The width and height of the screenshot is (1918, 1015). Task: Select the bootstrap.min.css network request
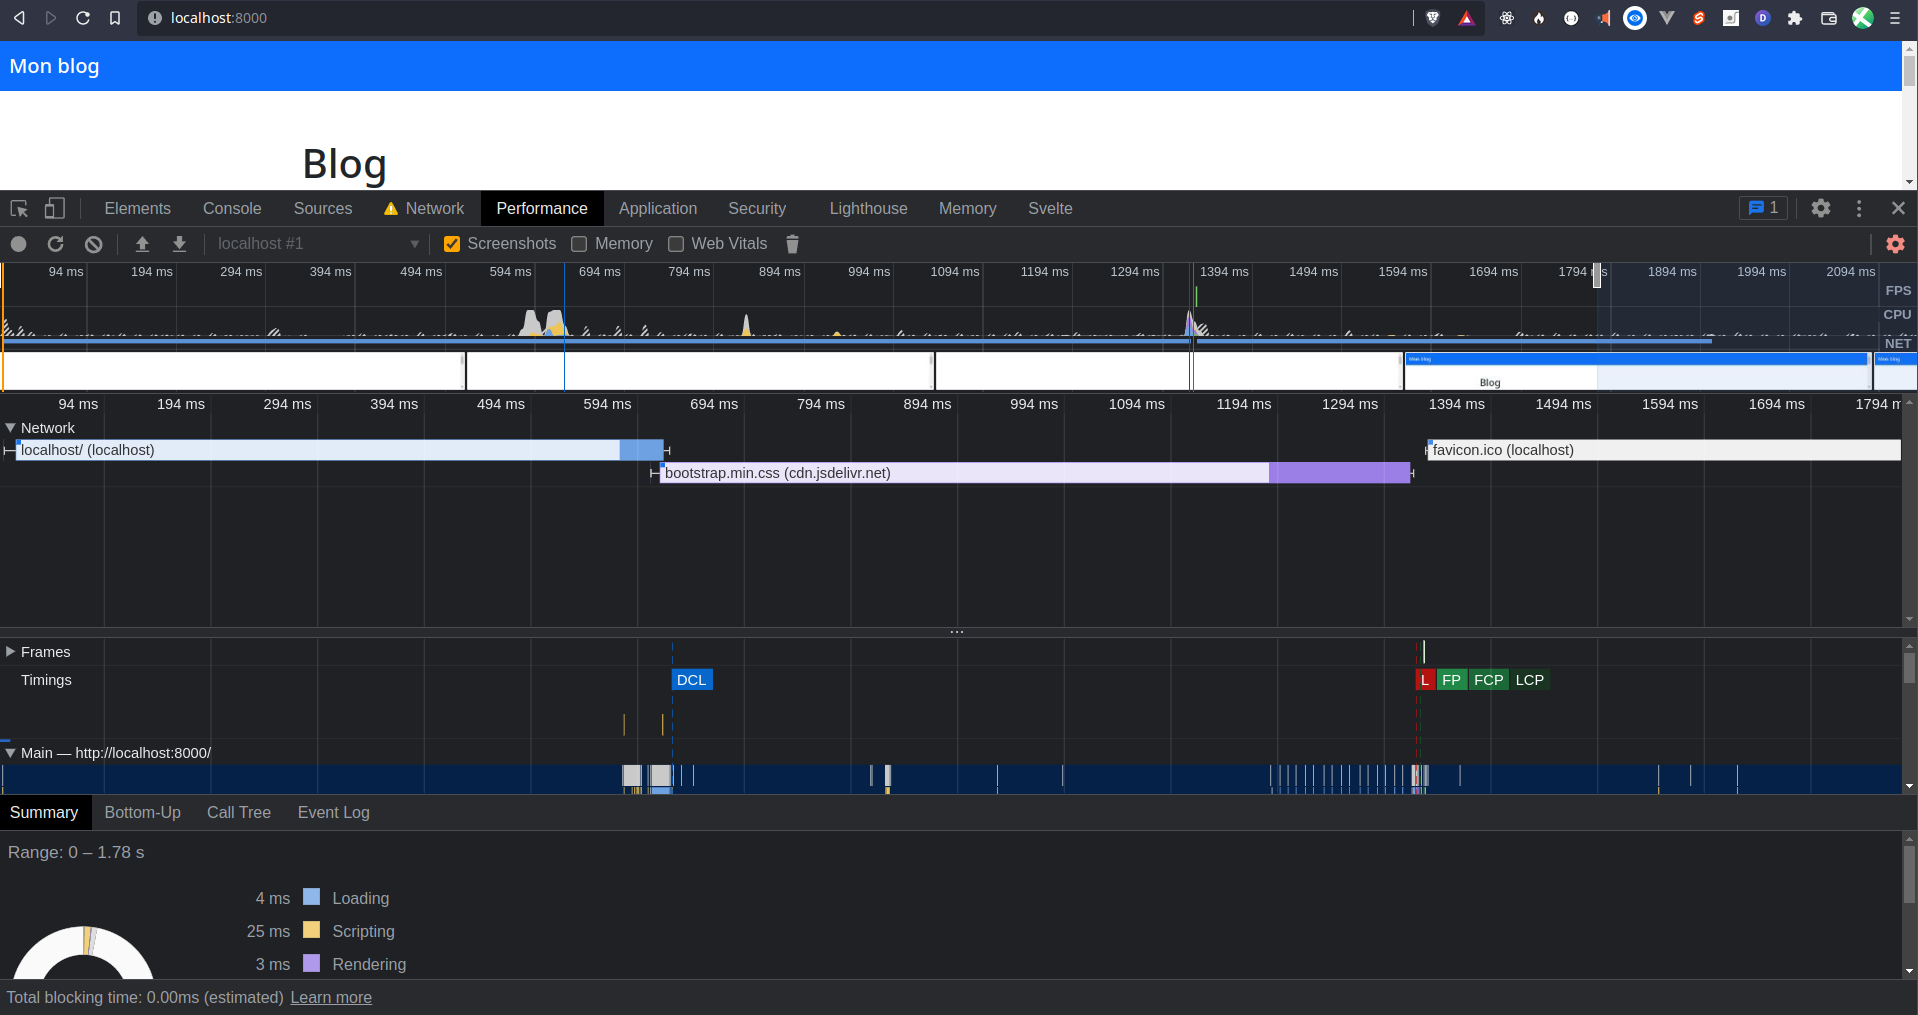pos(1035,473)
